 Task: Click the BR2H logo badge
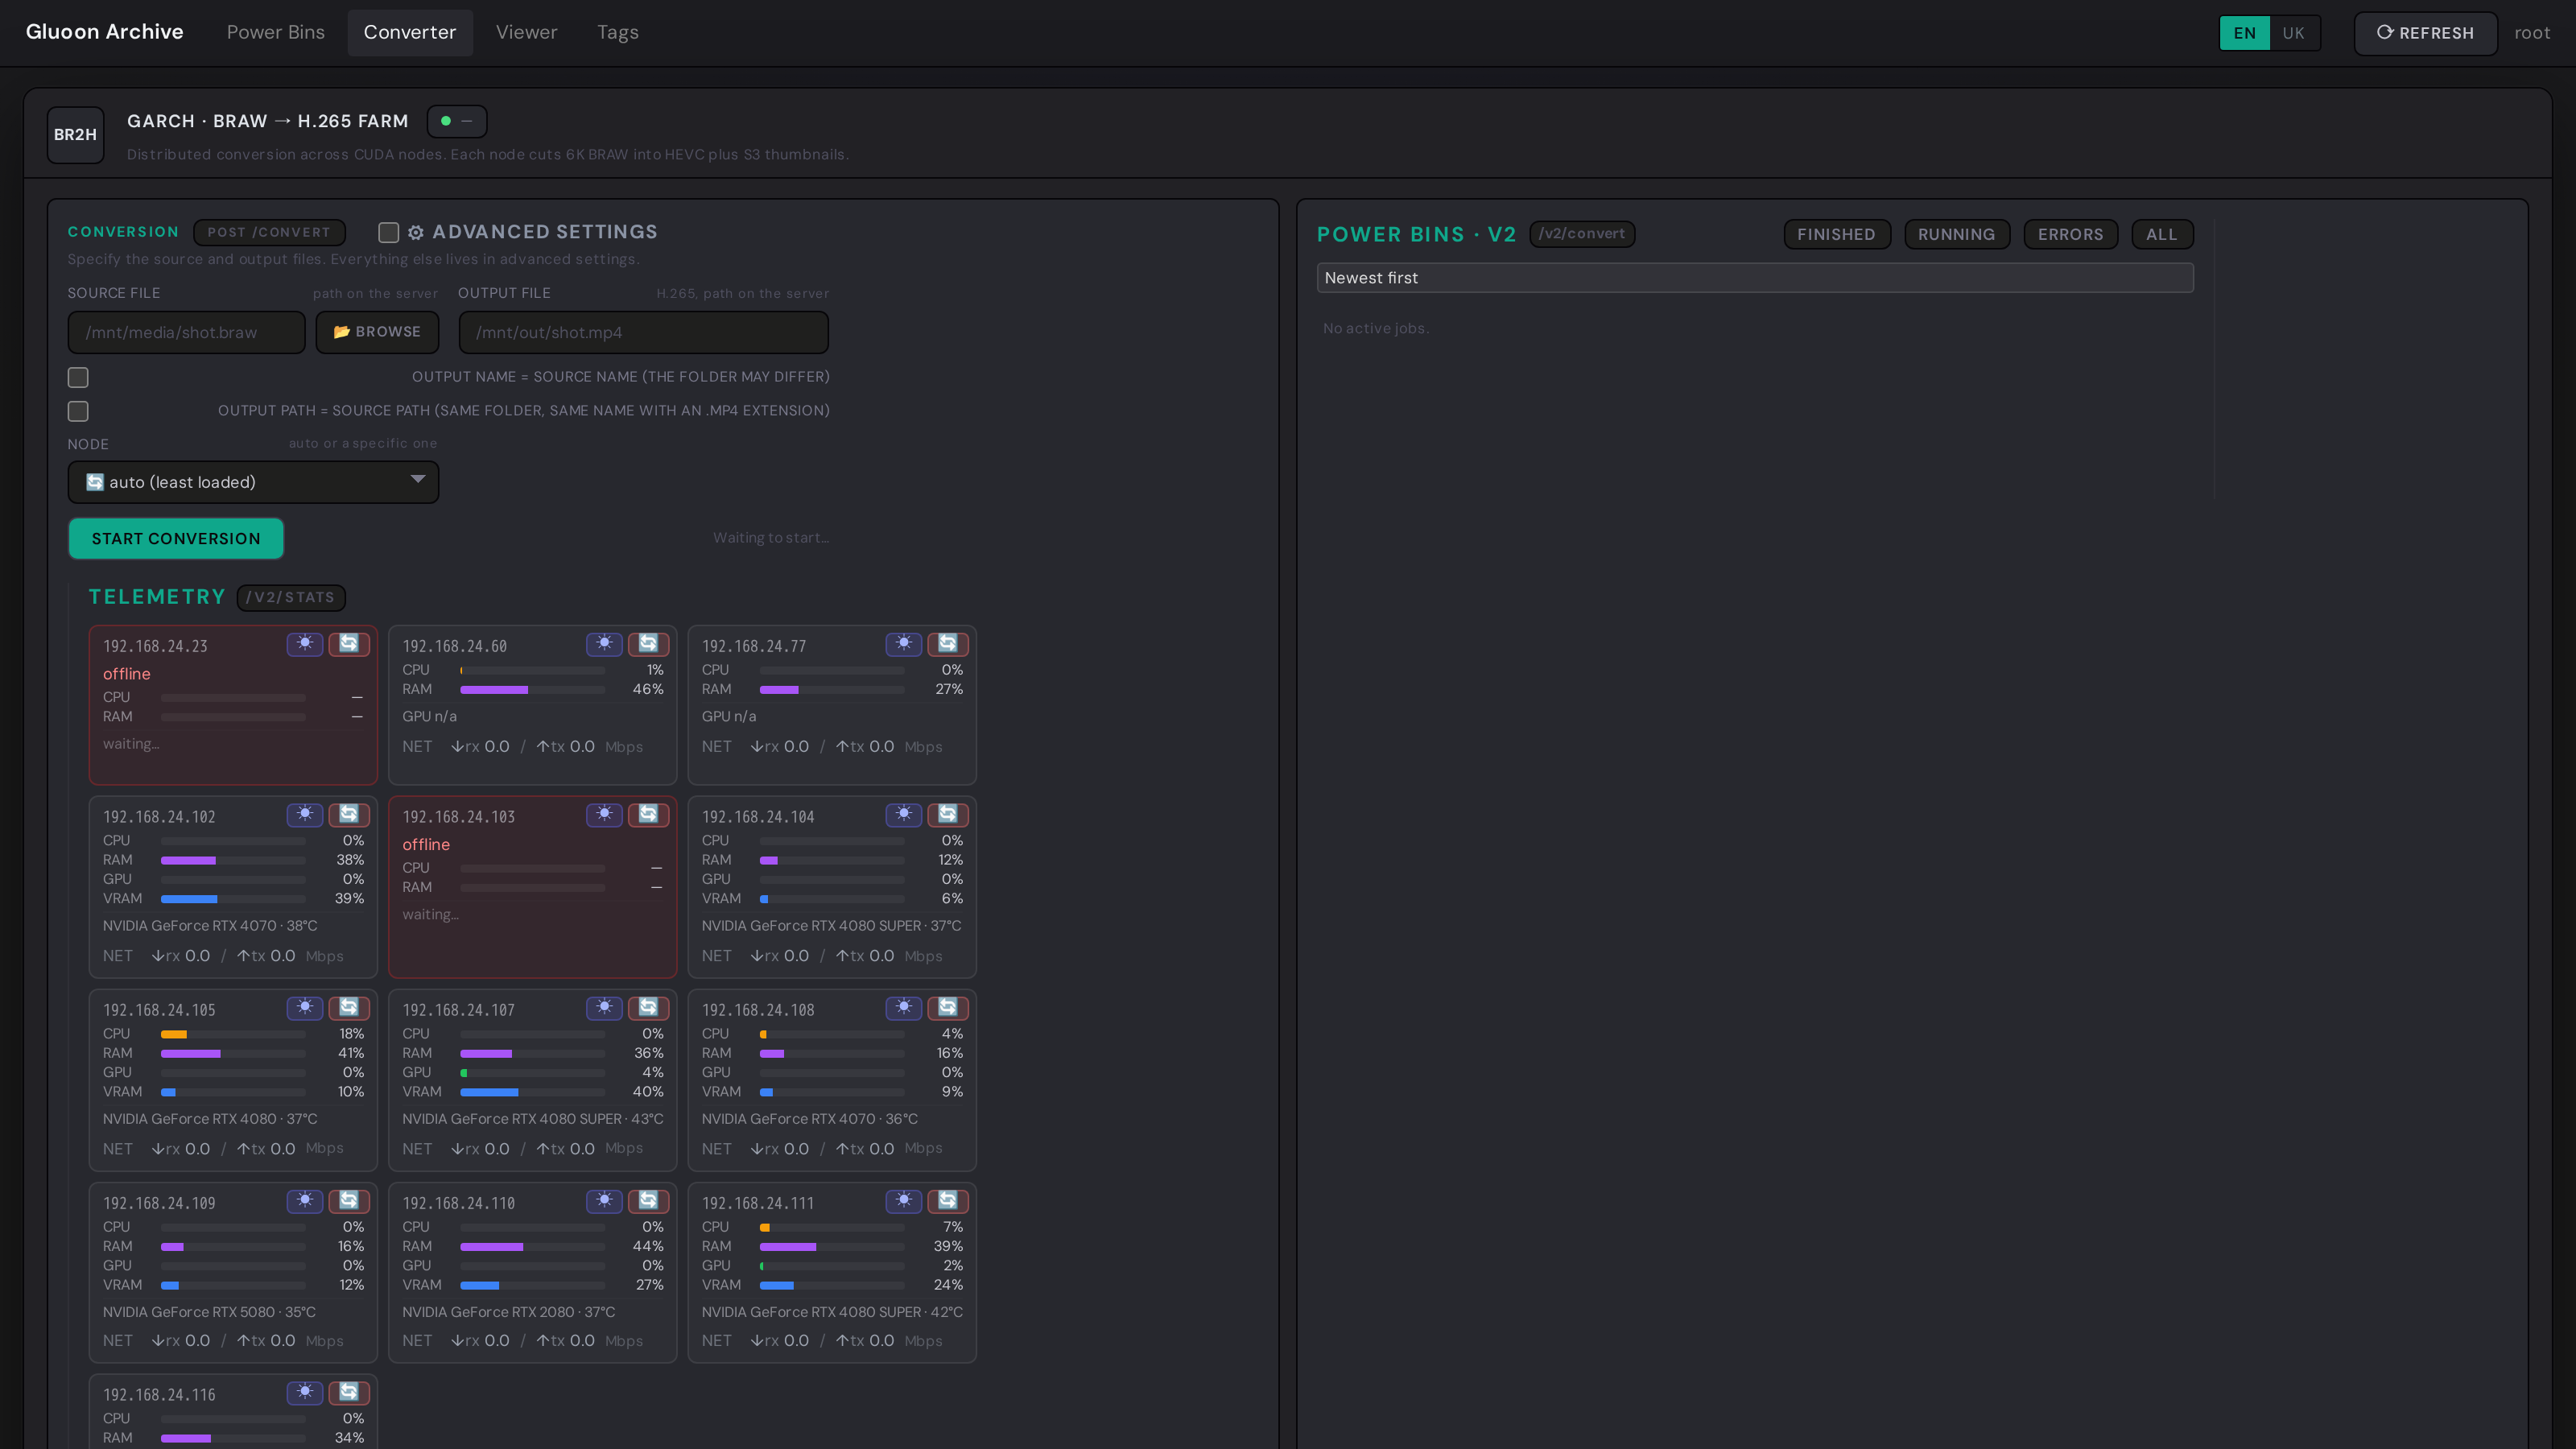(x=75, y=135)
